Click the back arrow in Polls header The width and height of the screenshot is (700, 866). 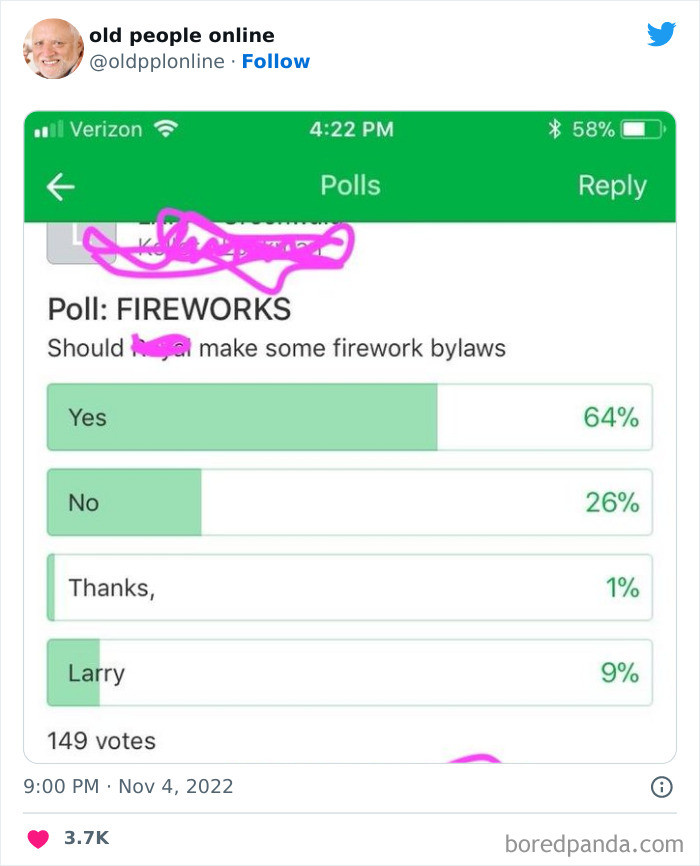tap(61, 186)
